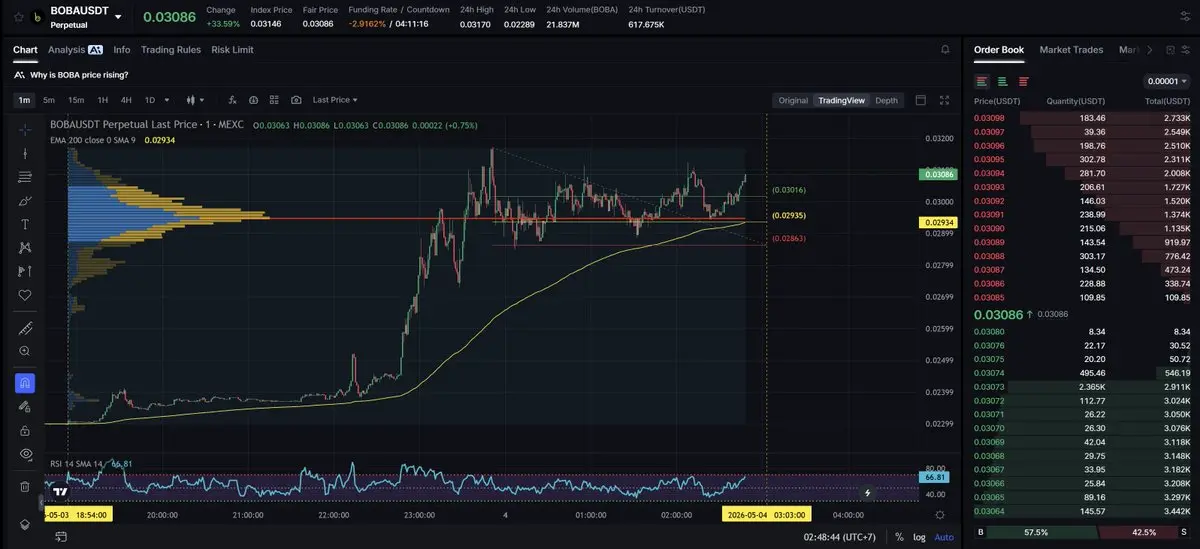Viewport: 1200px width, 549px height.
Task: Open the object tree layers icon
Action: point(26,524)
